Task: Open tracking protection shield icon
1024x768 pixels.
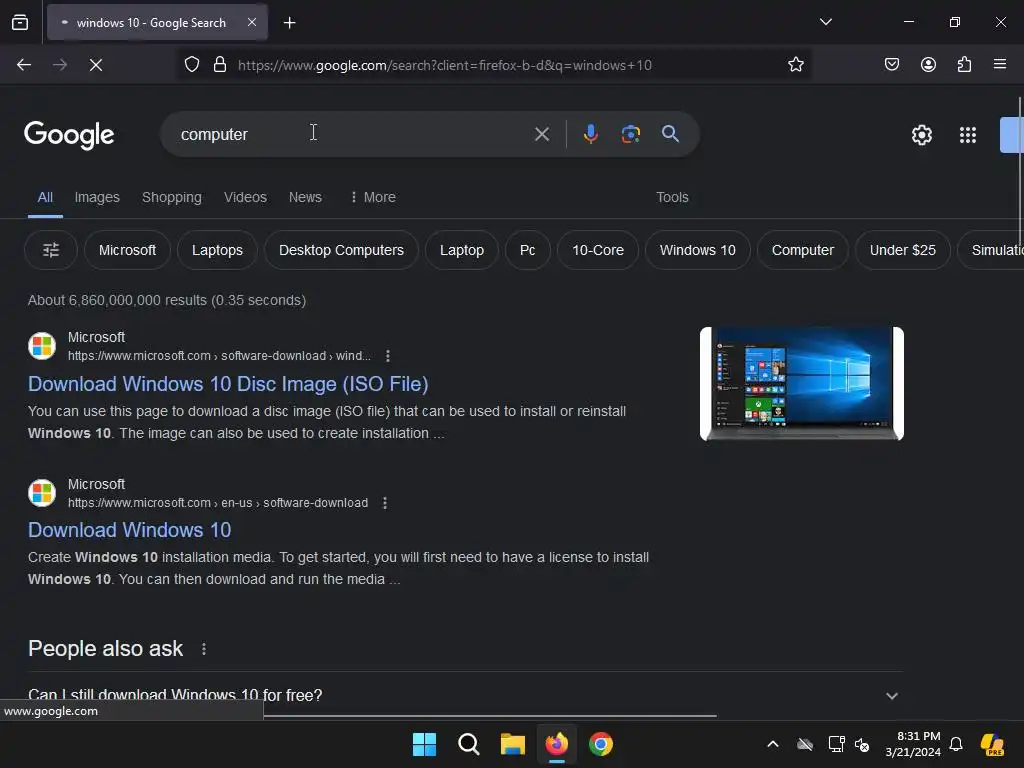Action: [x=191, y=65]
